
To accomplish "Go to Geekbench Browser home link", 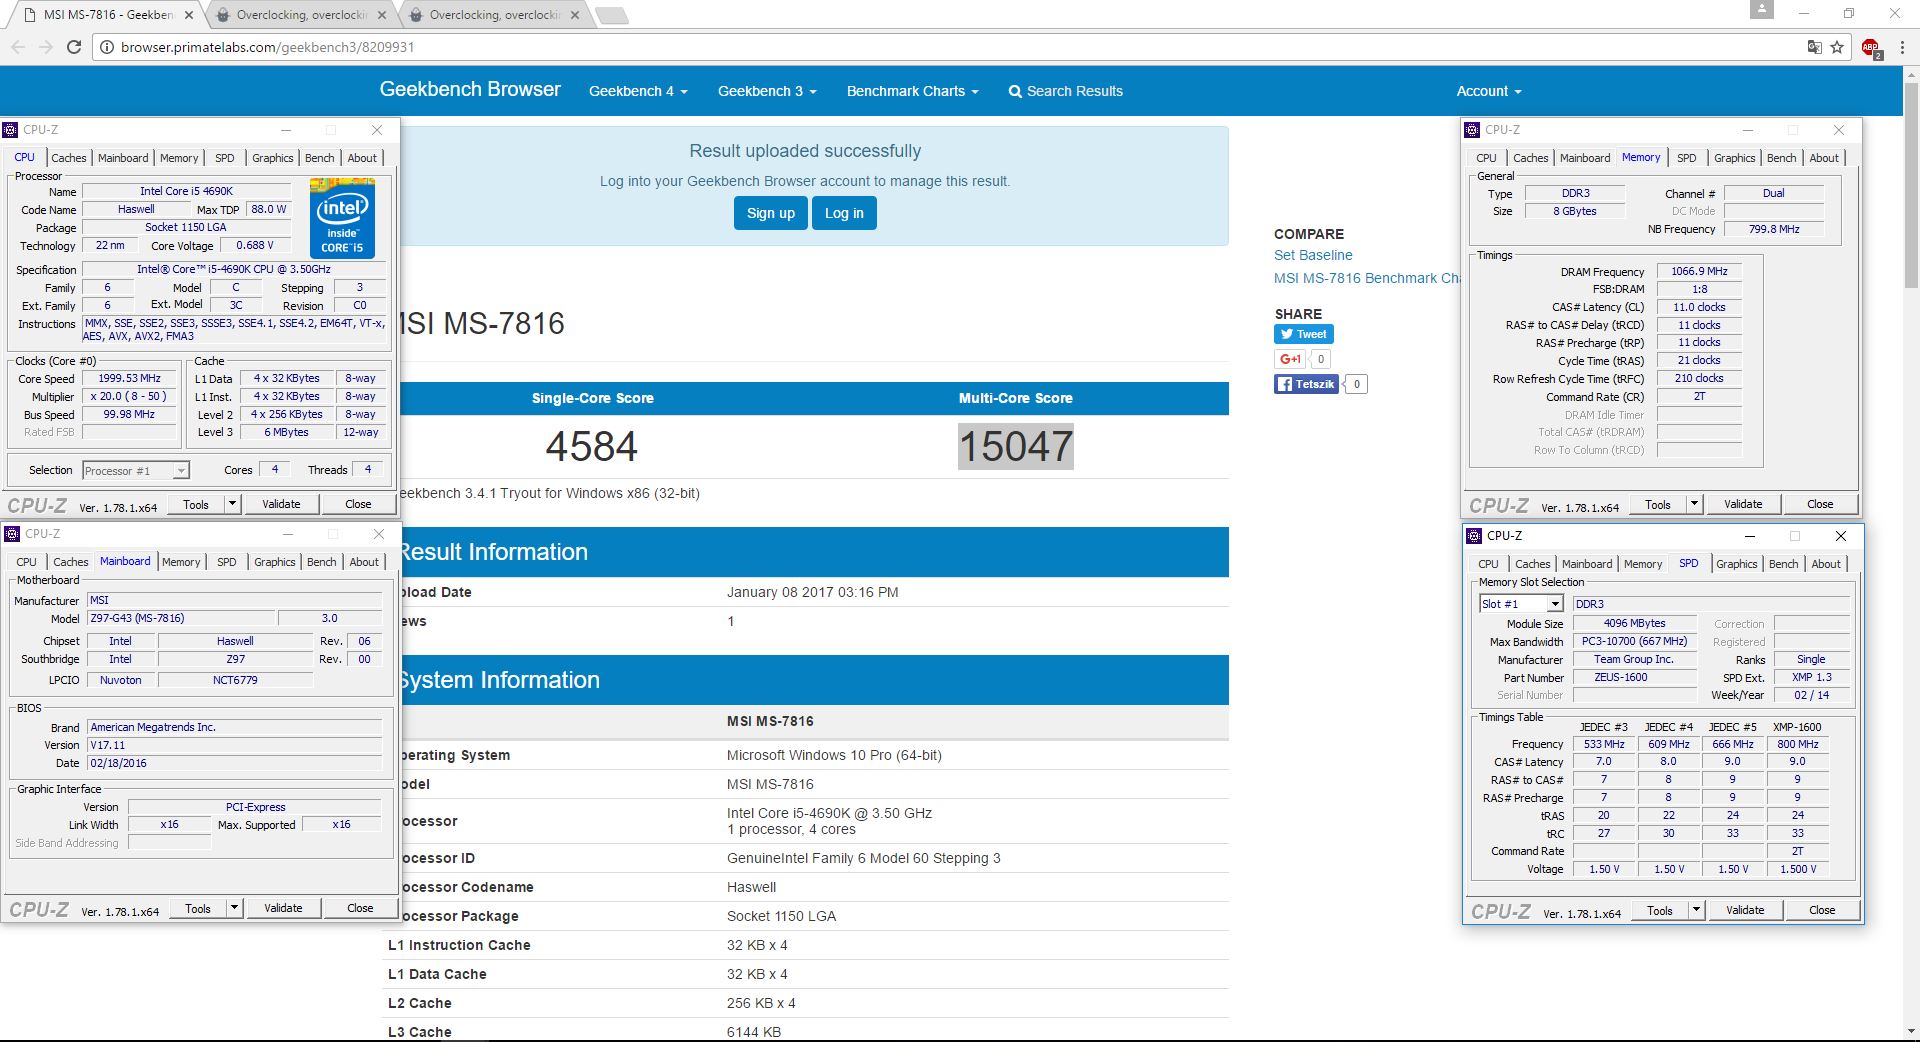I will click(x=470, y=89).
